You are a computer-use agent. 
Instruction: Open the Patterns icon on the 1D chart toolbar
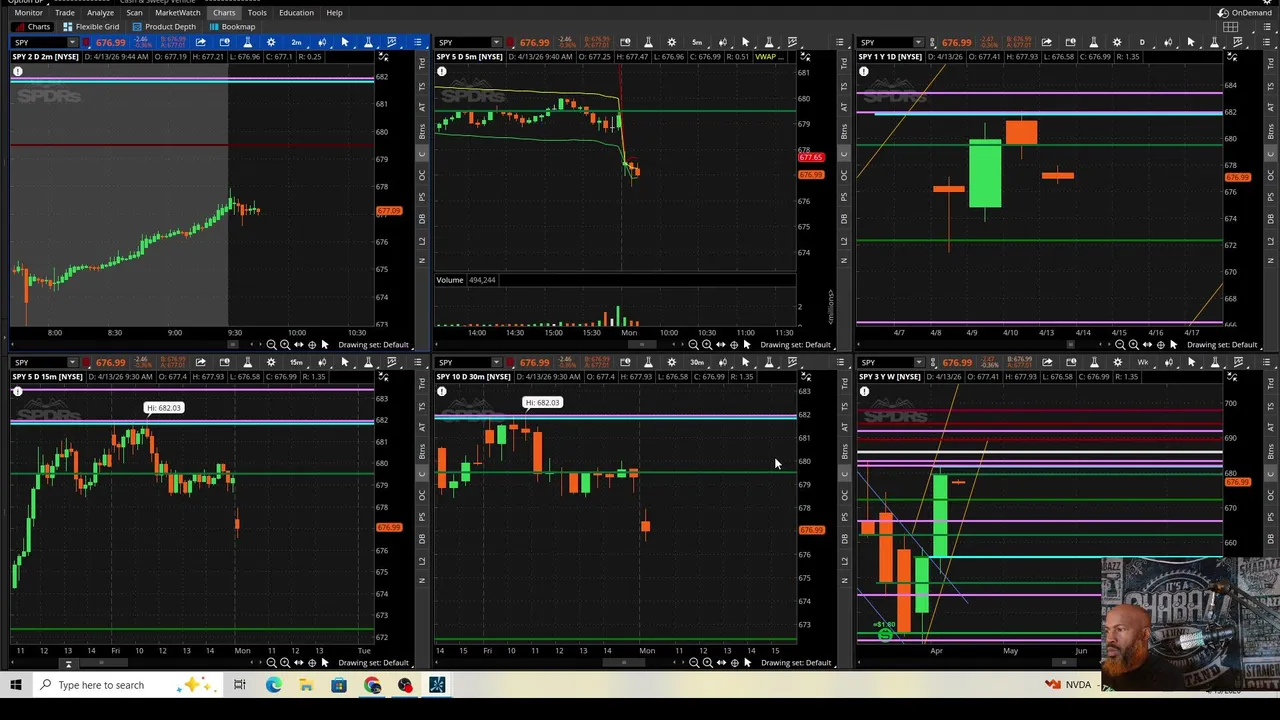point(1239,42)
